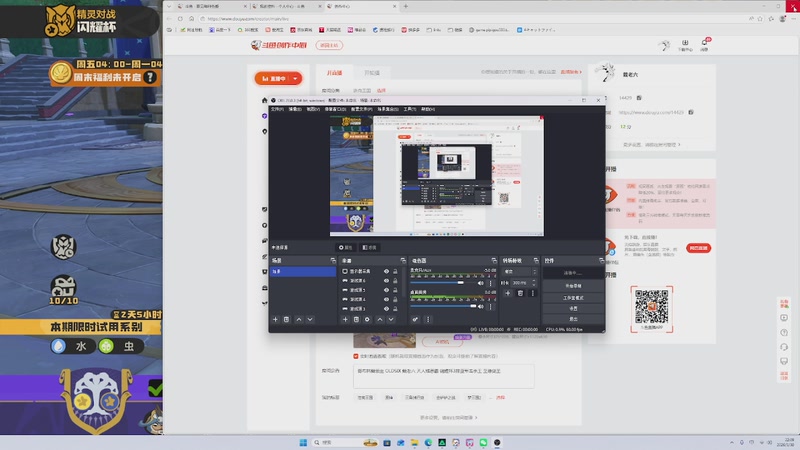Image resolution: width=800 pixels, height=450 pixels.
Task: Click red close-stream button in sidebar
Action: (x=698, y=248)
